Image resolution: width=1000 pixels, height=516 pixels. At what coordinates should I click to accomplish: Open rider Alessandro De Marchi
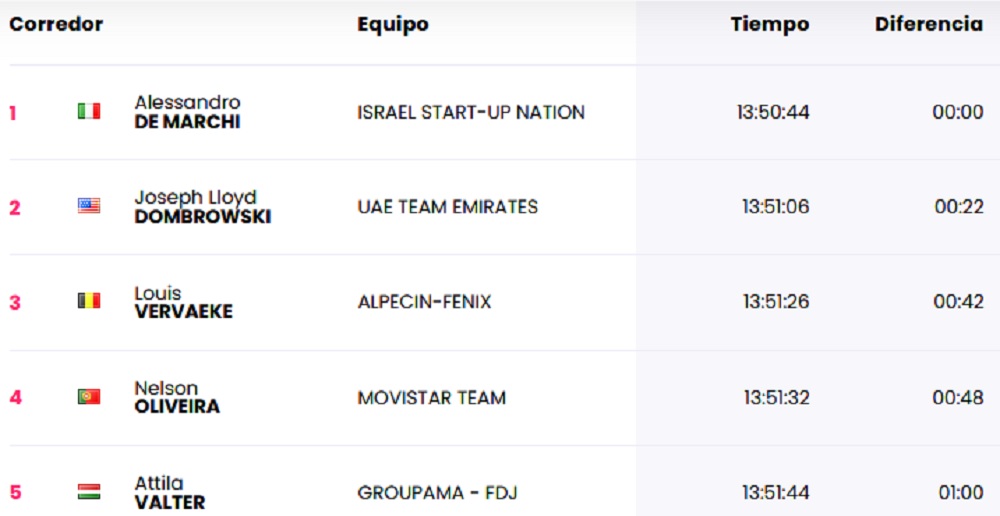click(188, 112)
